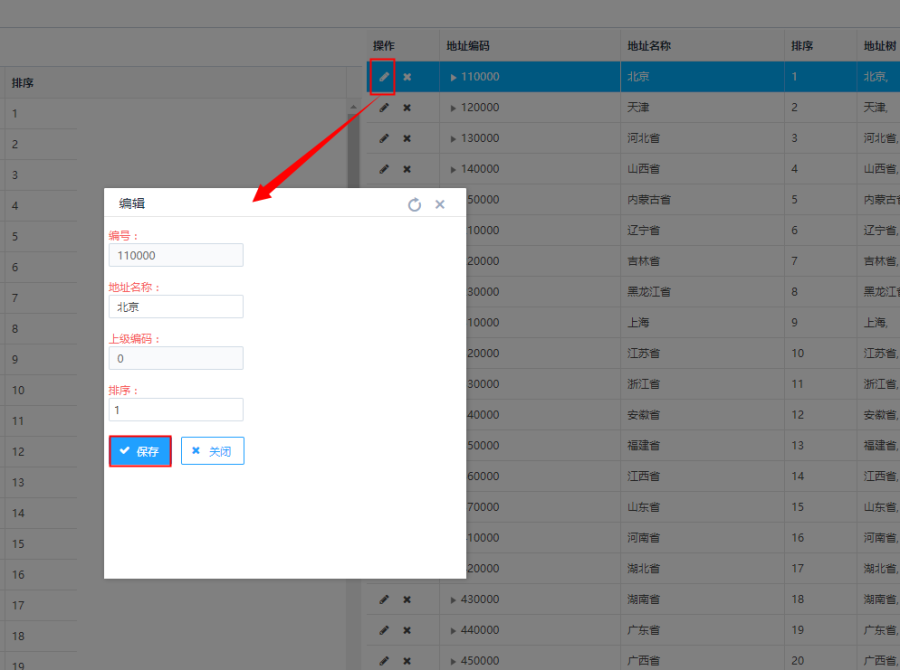Click the 地址编码 column header
This screenshot has width=900, height=670.
[x=468, y=46]
